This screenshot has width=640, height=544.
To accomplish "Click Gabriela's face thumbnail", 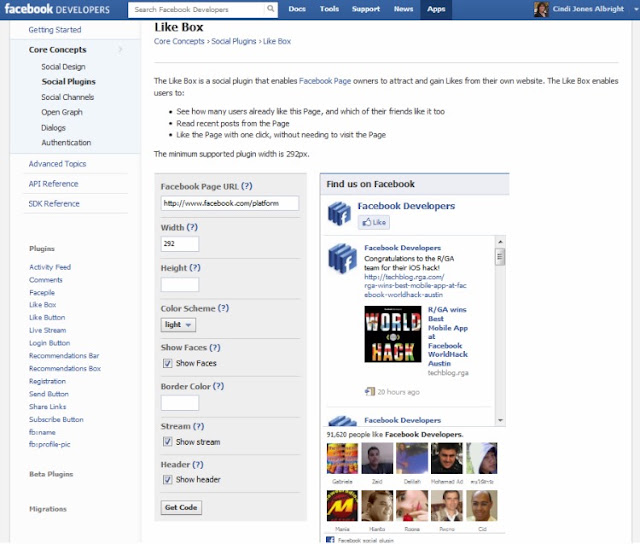I will [x=342, y=458].
